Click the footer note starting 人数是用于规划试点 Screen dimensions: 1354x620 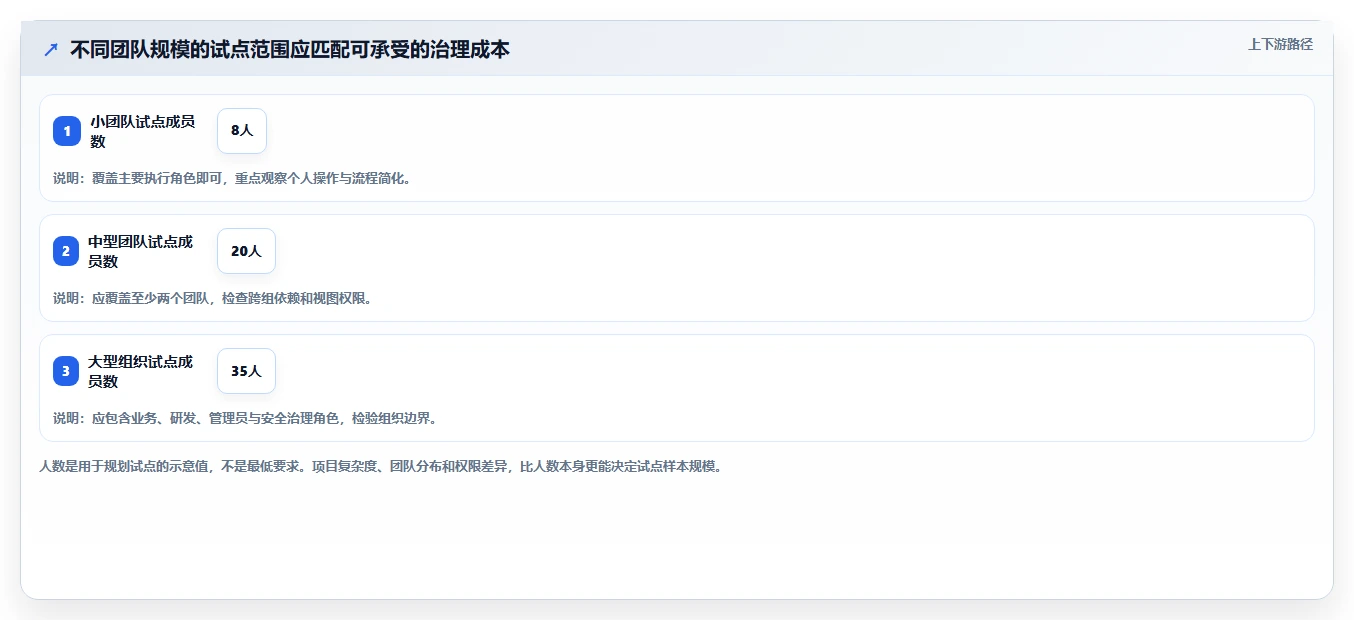[380, 466]
